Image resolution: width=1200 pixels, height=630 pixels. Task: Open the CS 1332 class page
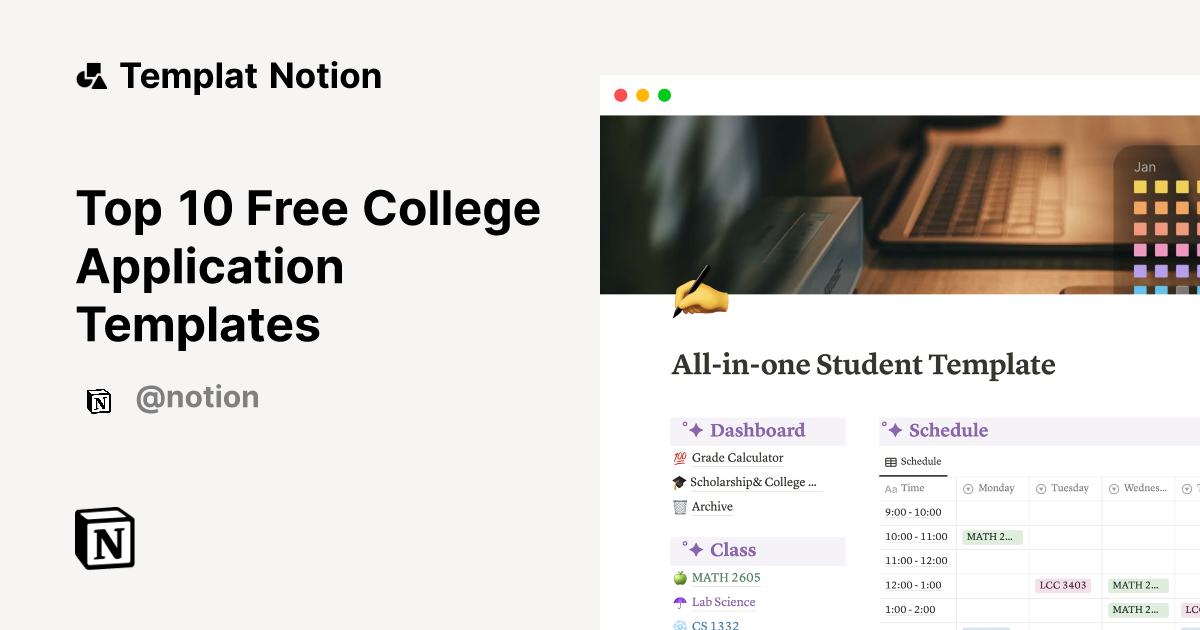click(x=714, y=624)
